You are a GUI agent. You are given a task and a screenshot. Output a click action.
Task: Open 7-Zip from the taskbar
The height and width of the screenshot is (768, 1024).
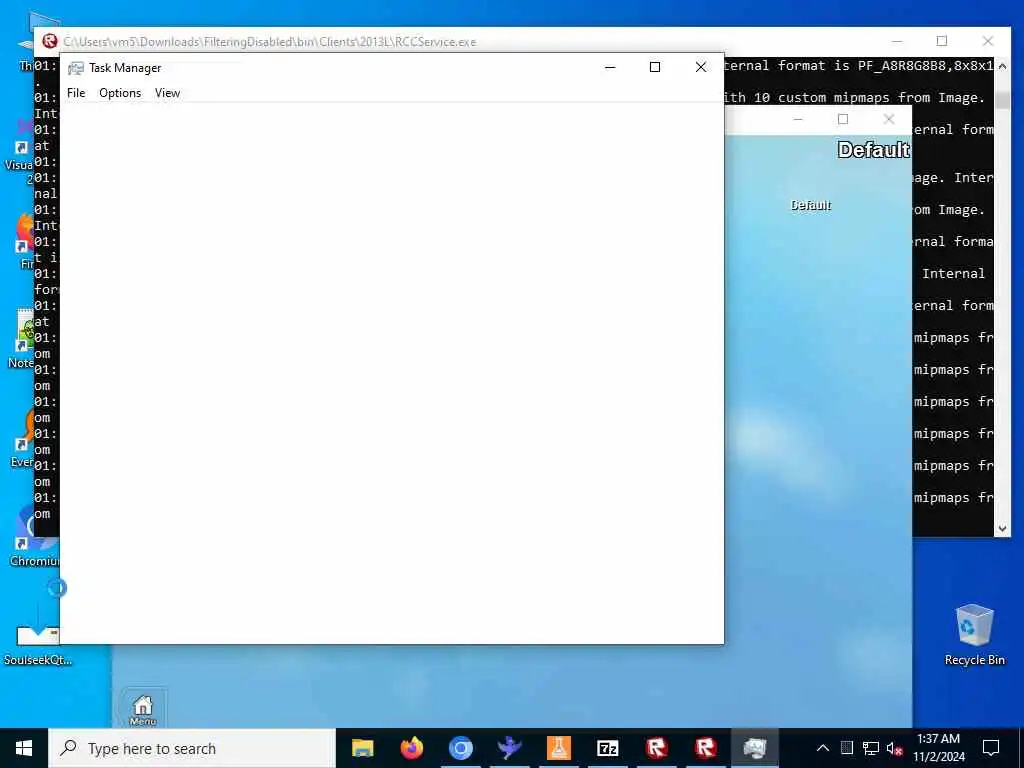click(607, 748)
